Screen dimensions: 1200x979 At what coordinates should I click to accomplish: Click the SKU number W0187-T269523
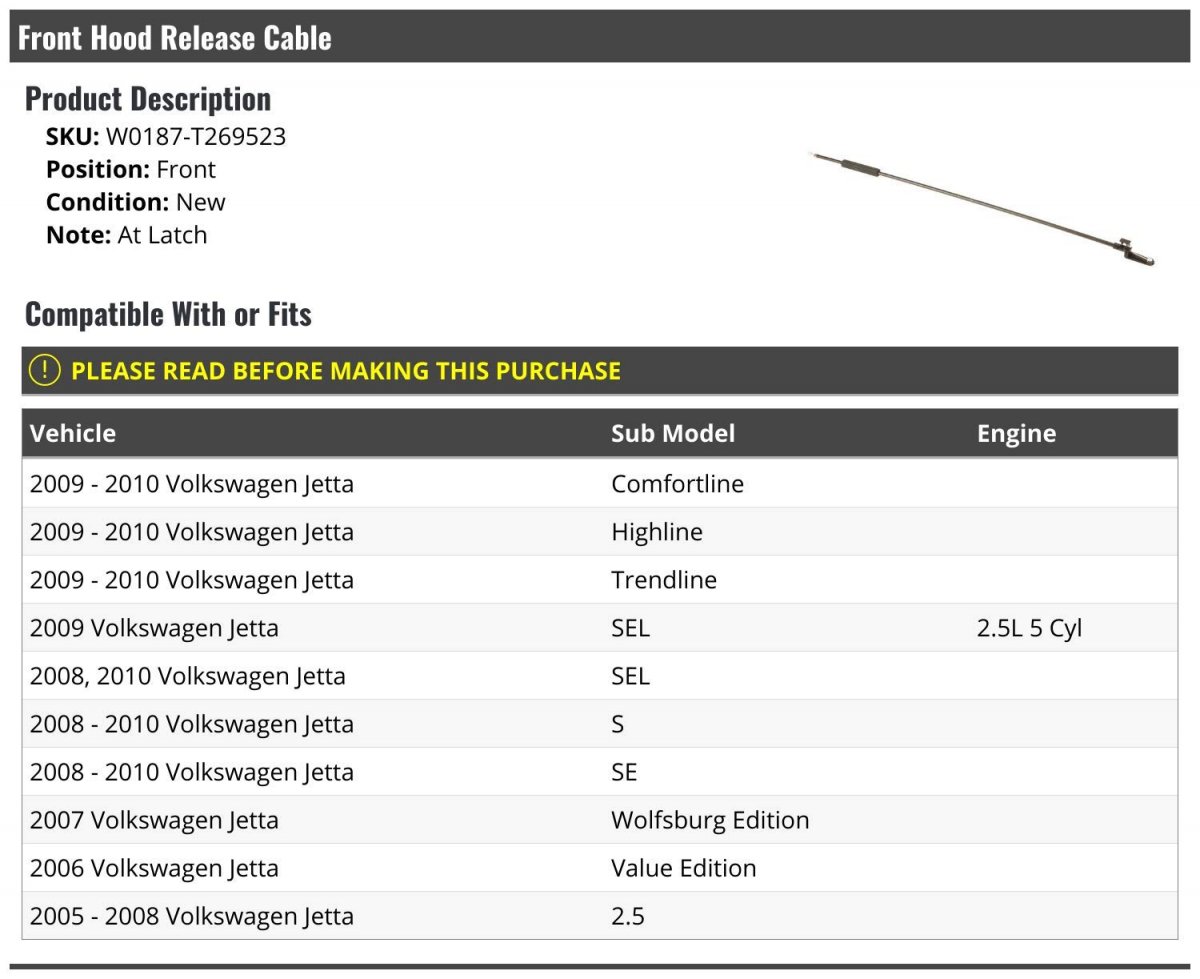[x=196, y=137]
